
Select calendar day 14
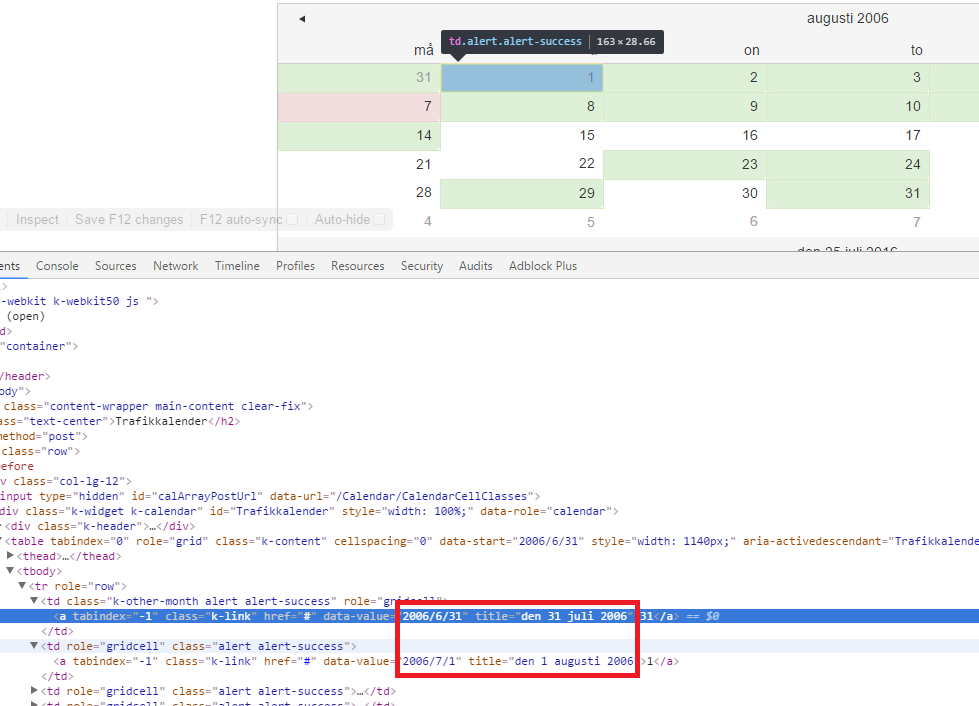click(x=360, y=135)
